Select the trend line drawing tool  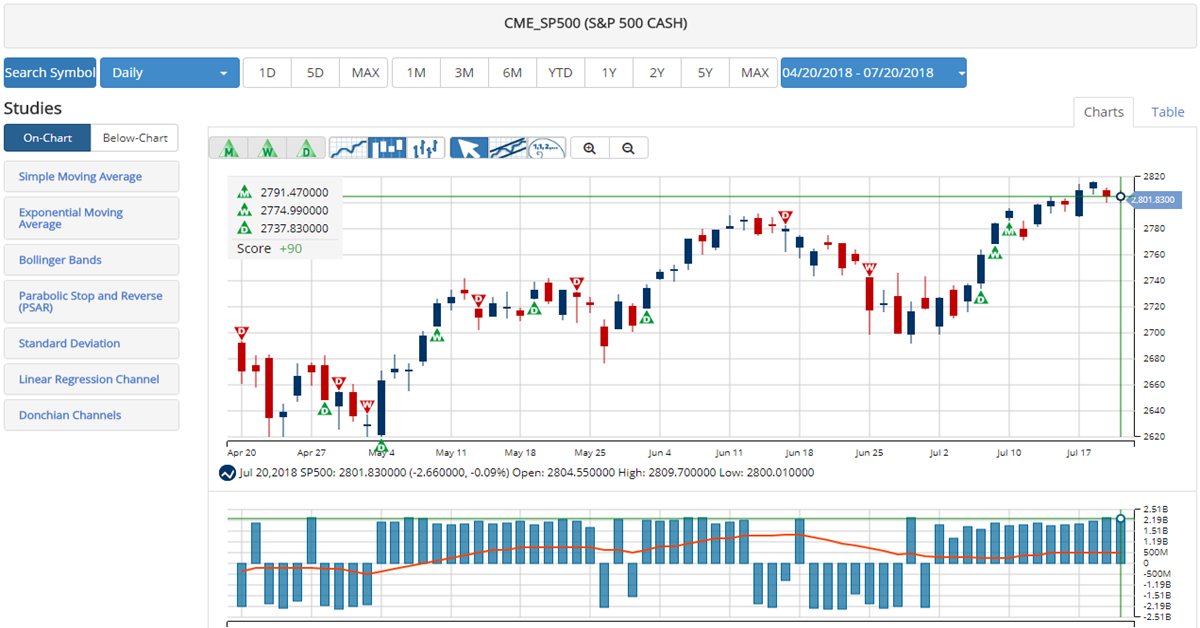point(506,147)
